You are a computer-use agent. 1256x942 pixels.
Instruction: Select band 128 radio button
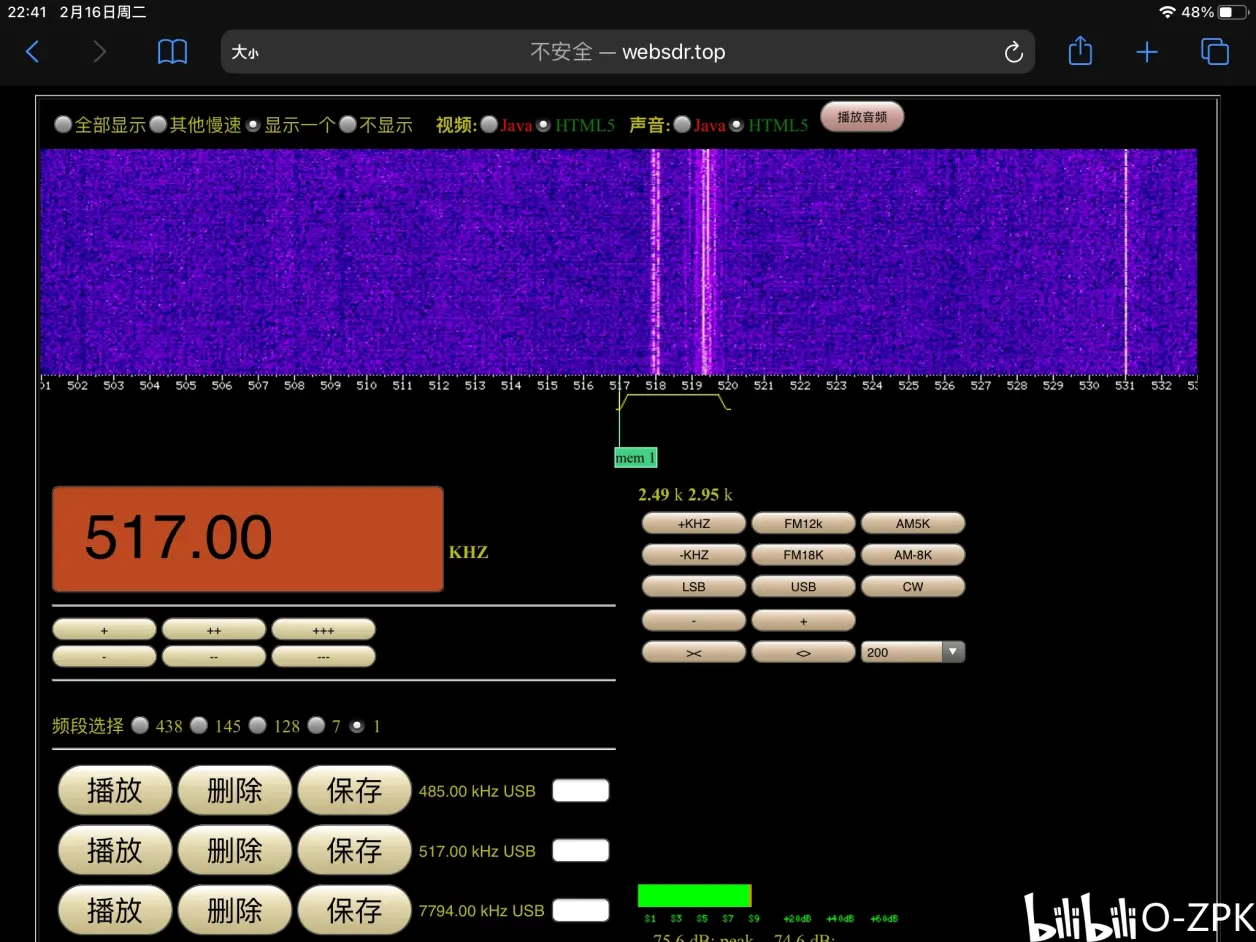(258, 726)
